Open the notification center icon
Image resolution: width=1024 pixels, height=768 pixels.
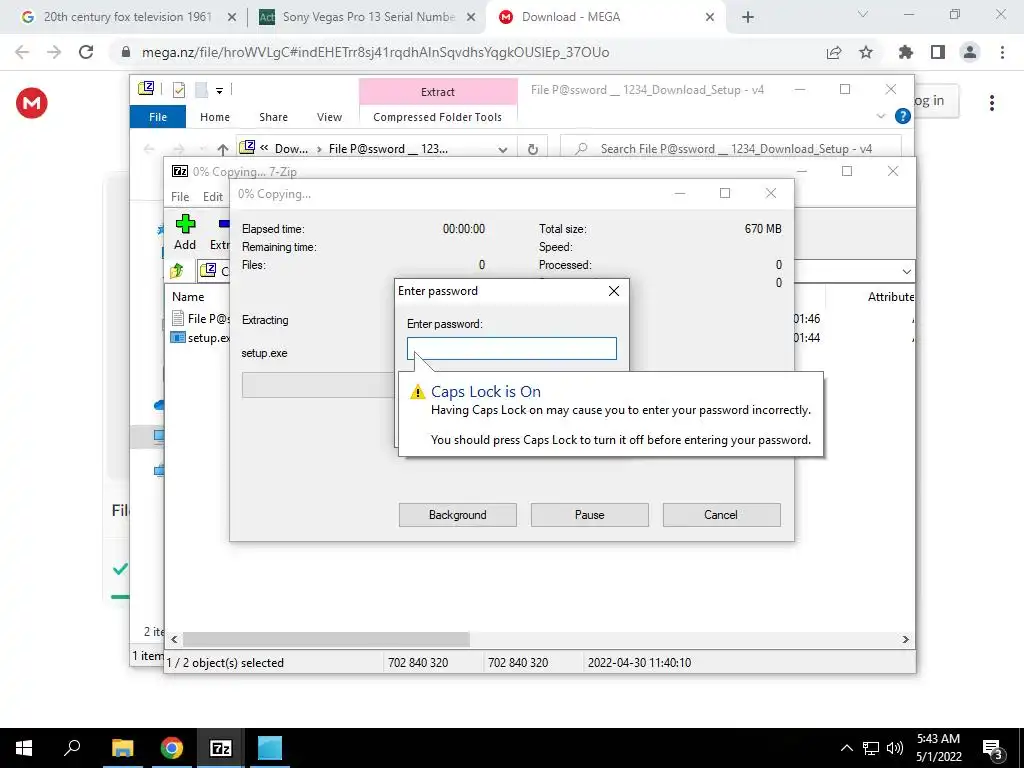point(993,748)
